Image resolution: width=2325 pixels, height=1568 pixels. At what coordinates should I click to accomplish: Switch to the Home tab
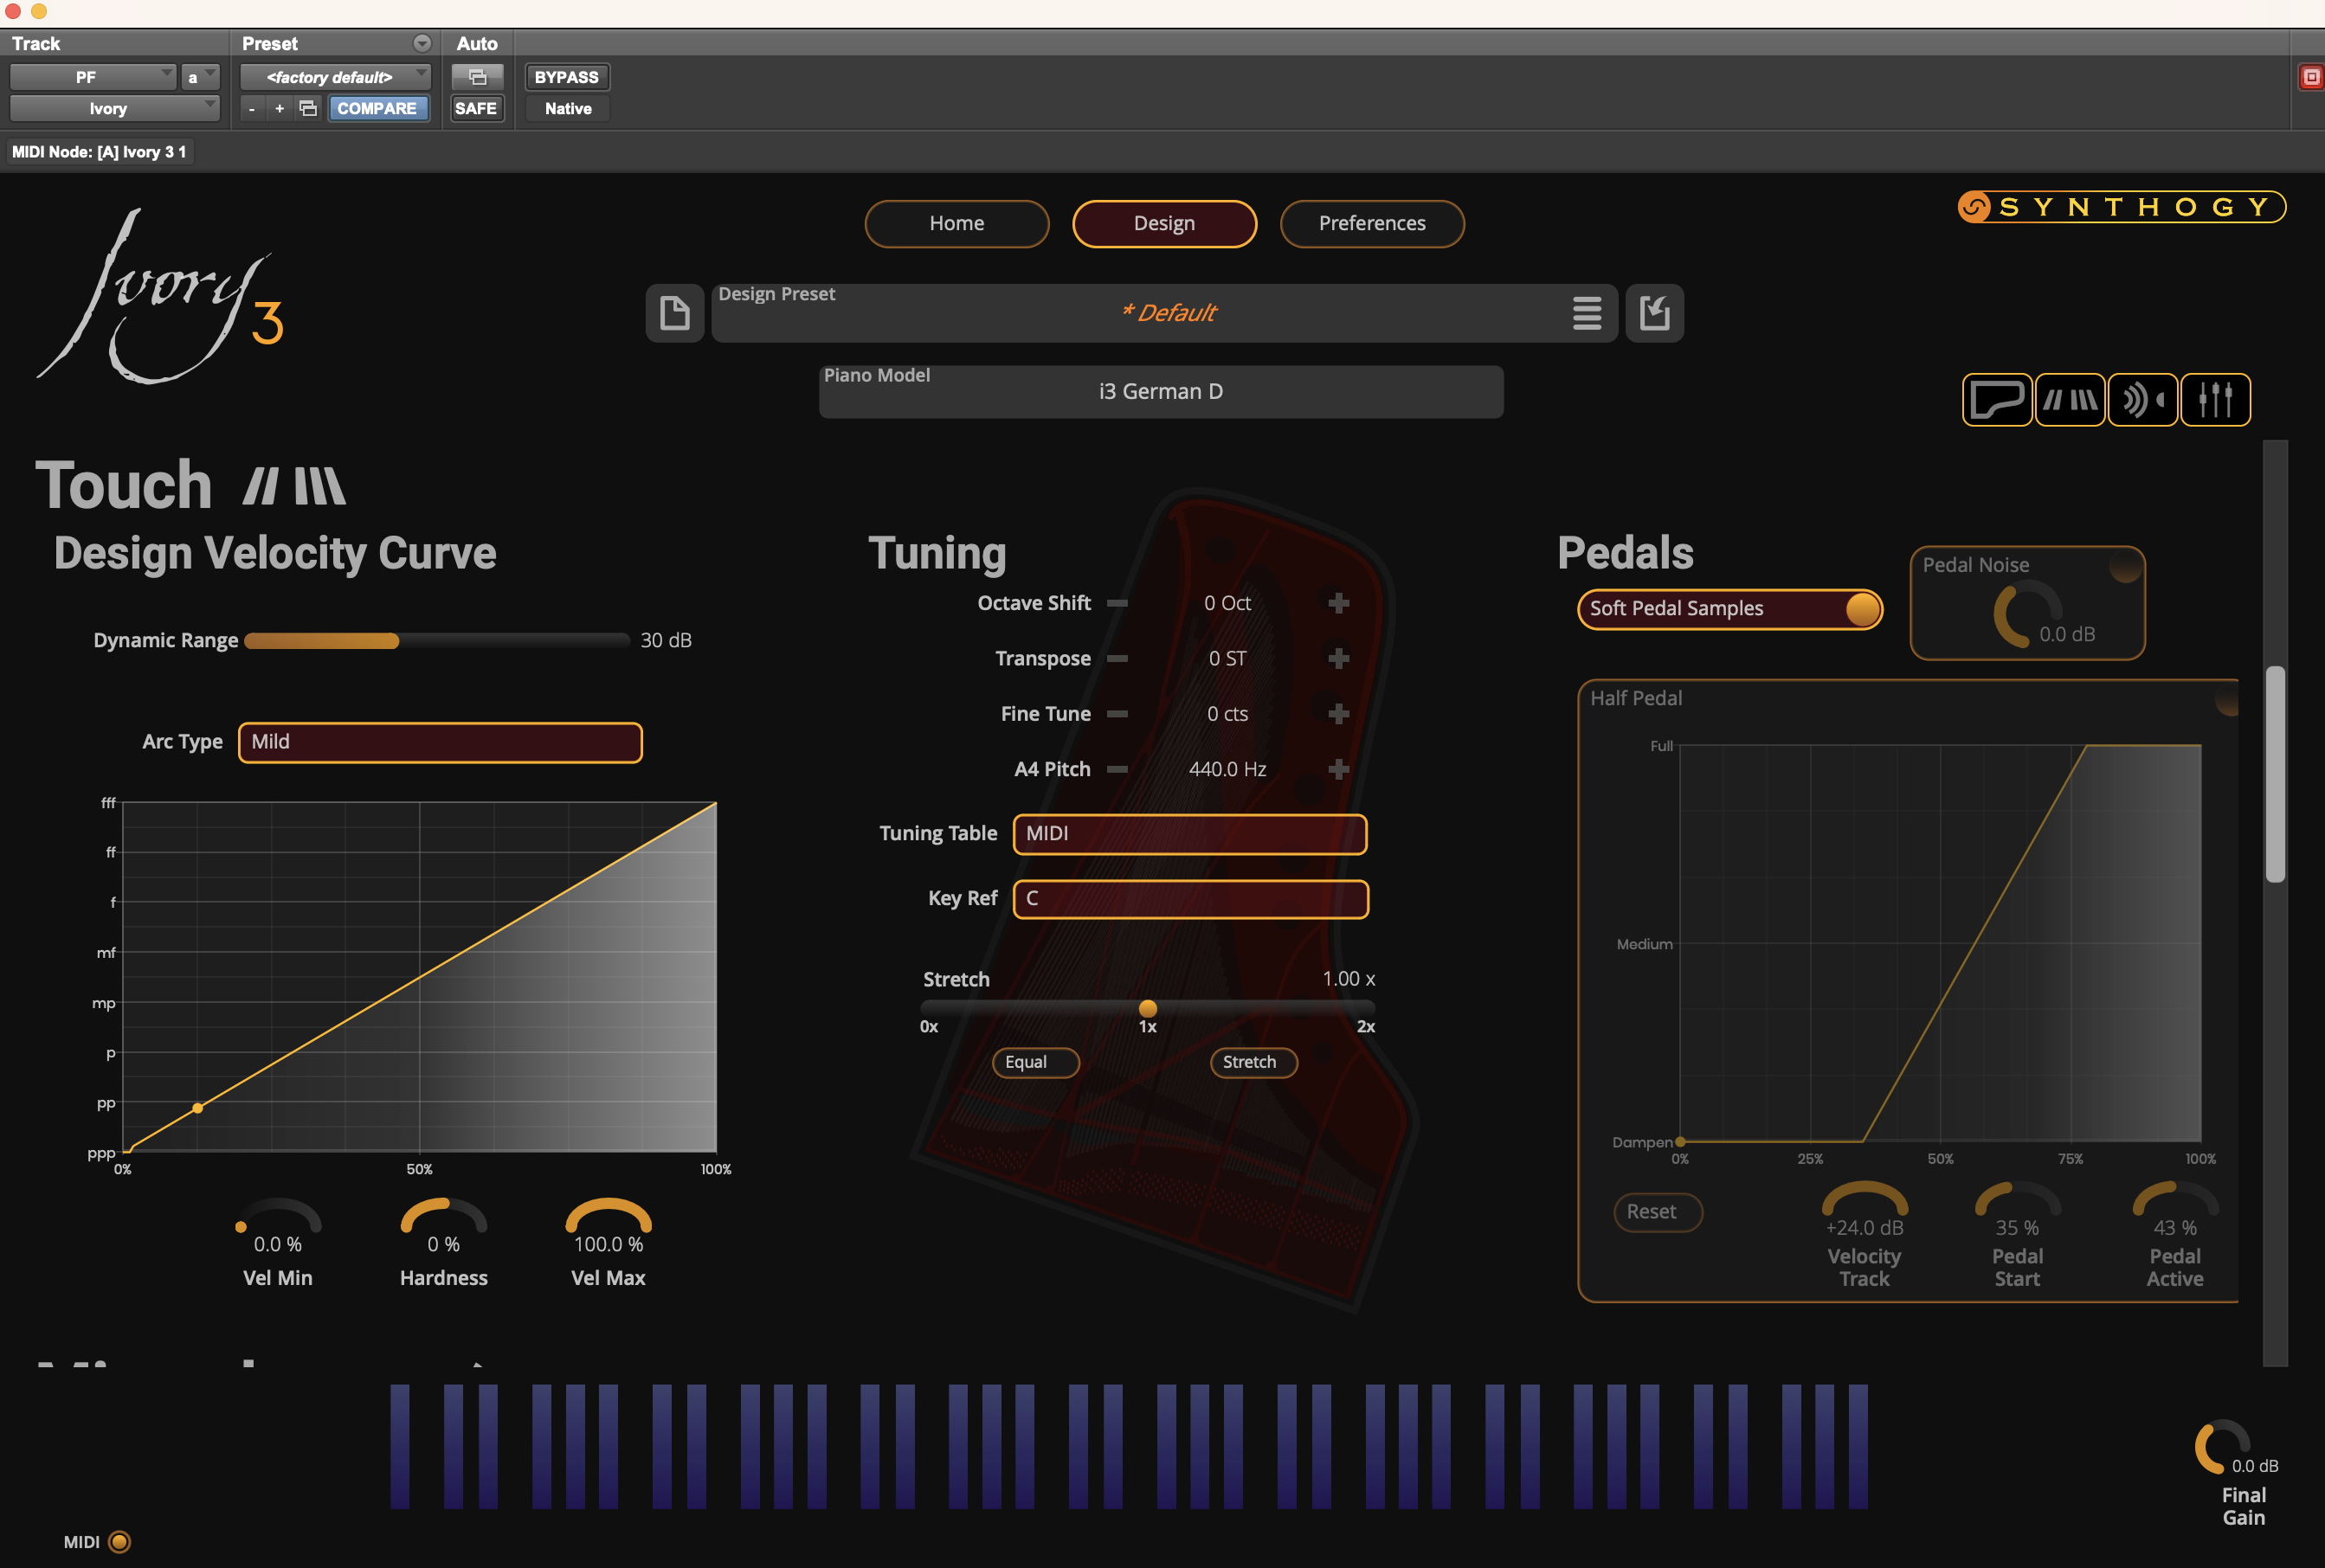point(957,223)
